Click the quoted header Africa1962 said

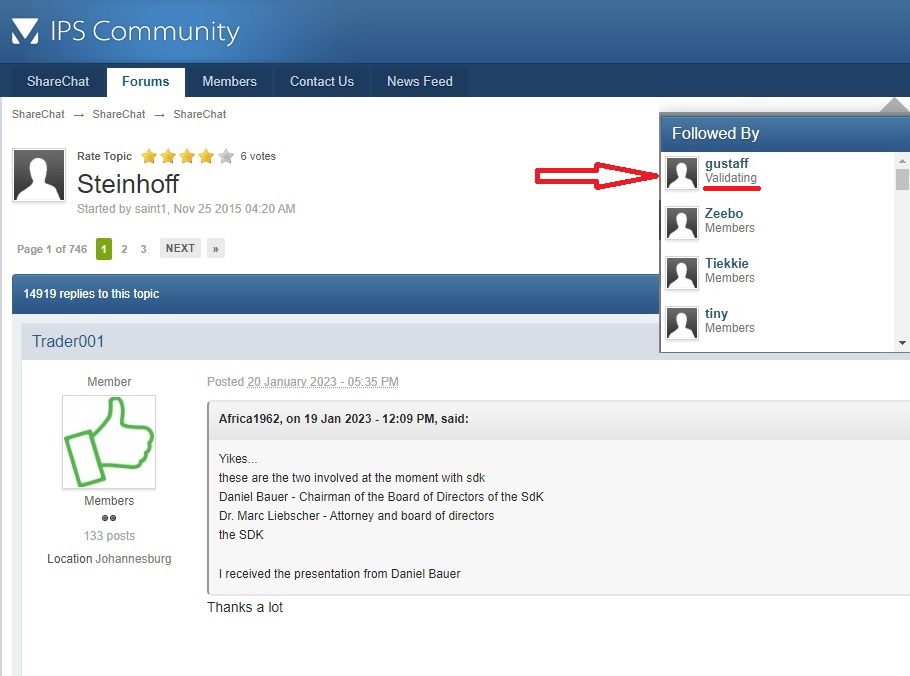click(344, 419)
